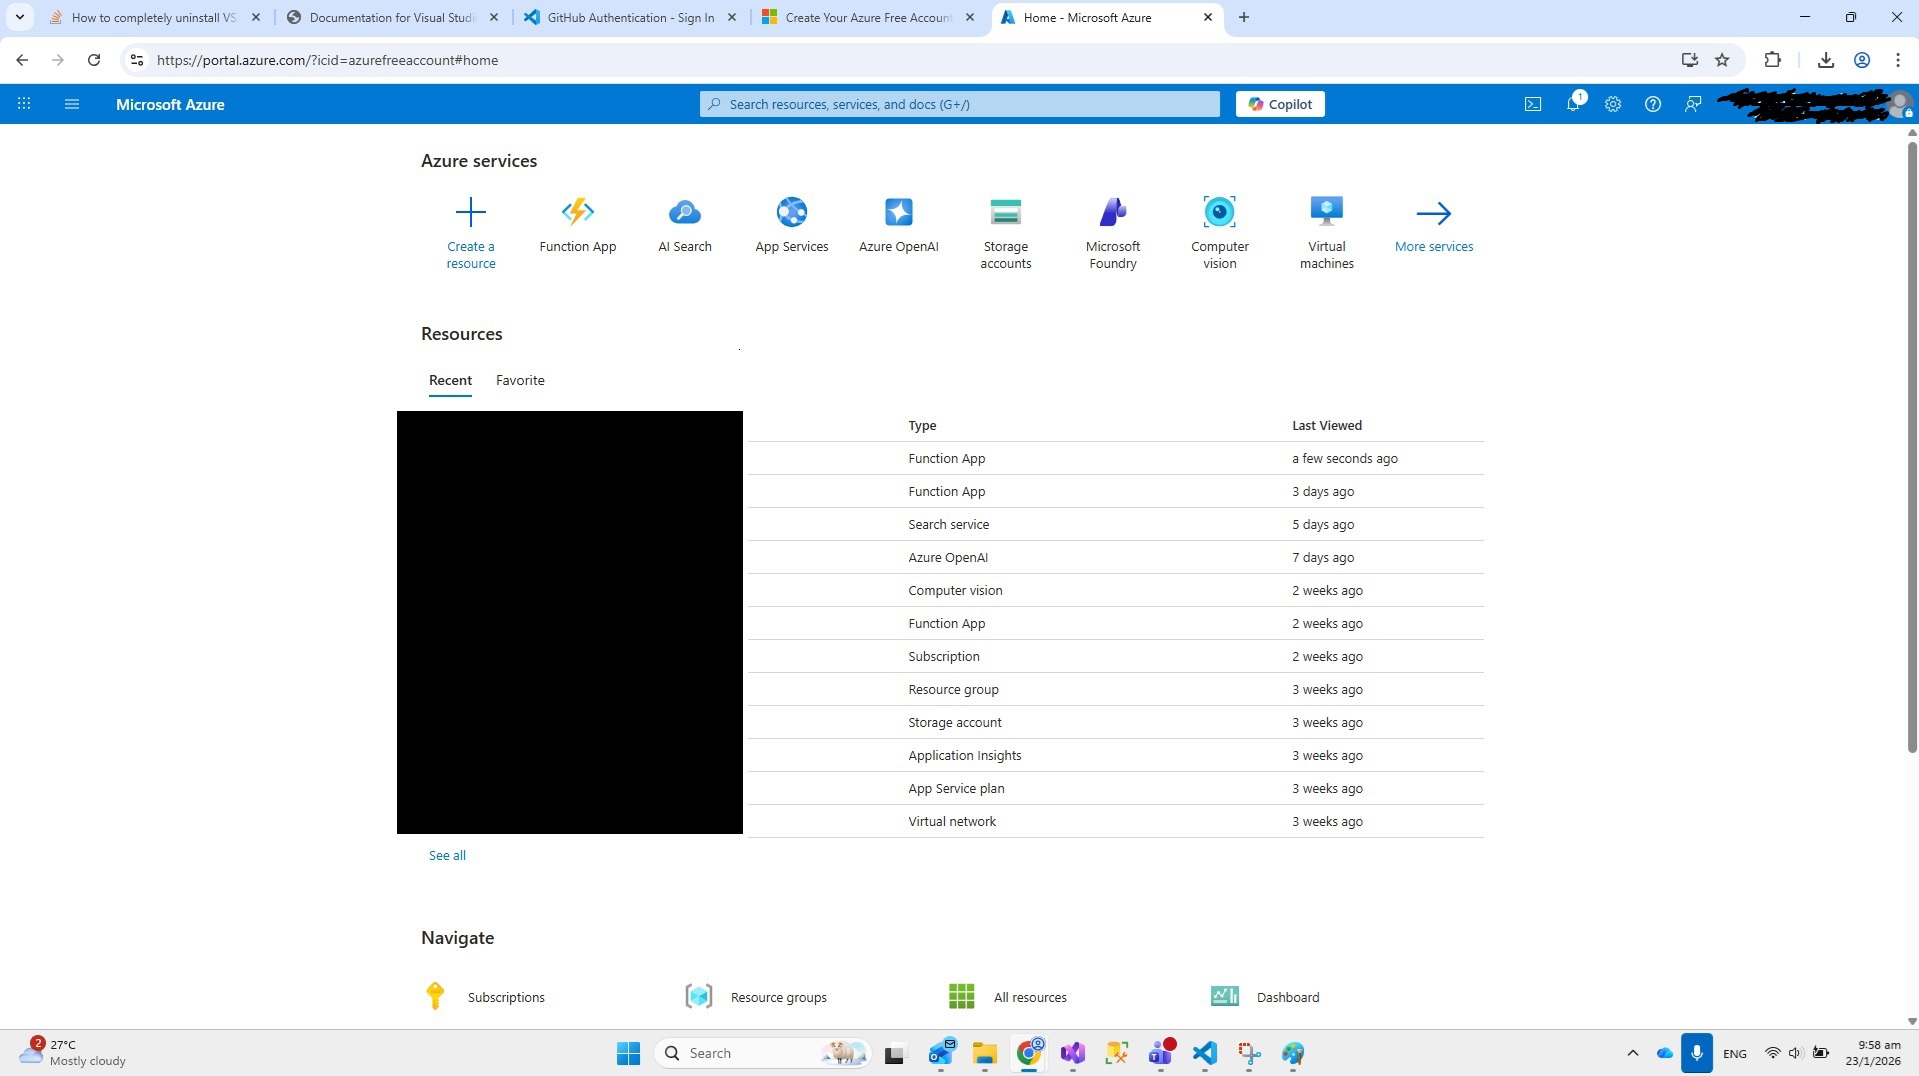This screenshot has width=1919, height=1076.
Task: Open the Cloud Shell terminal
Action: (x=1532, y=103)
